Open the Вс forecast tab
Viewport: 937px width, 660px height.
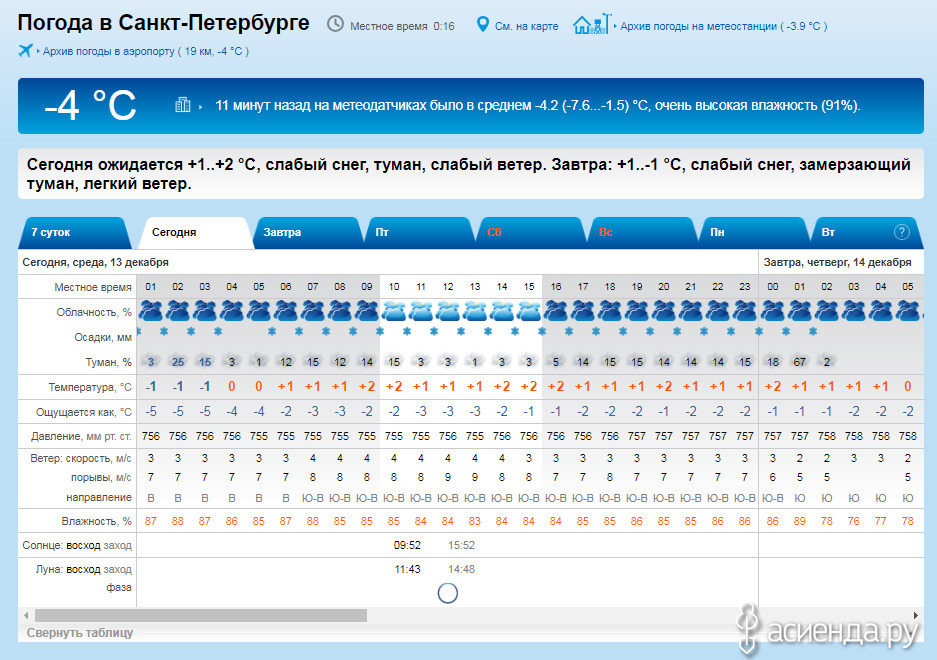click(642, 233)
